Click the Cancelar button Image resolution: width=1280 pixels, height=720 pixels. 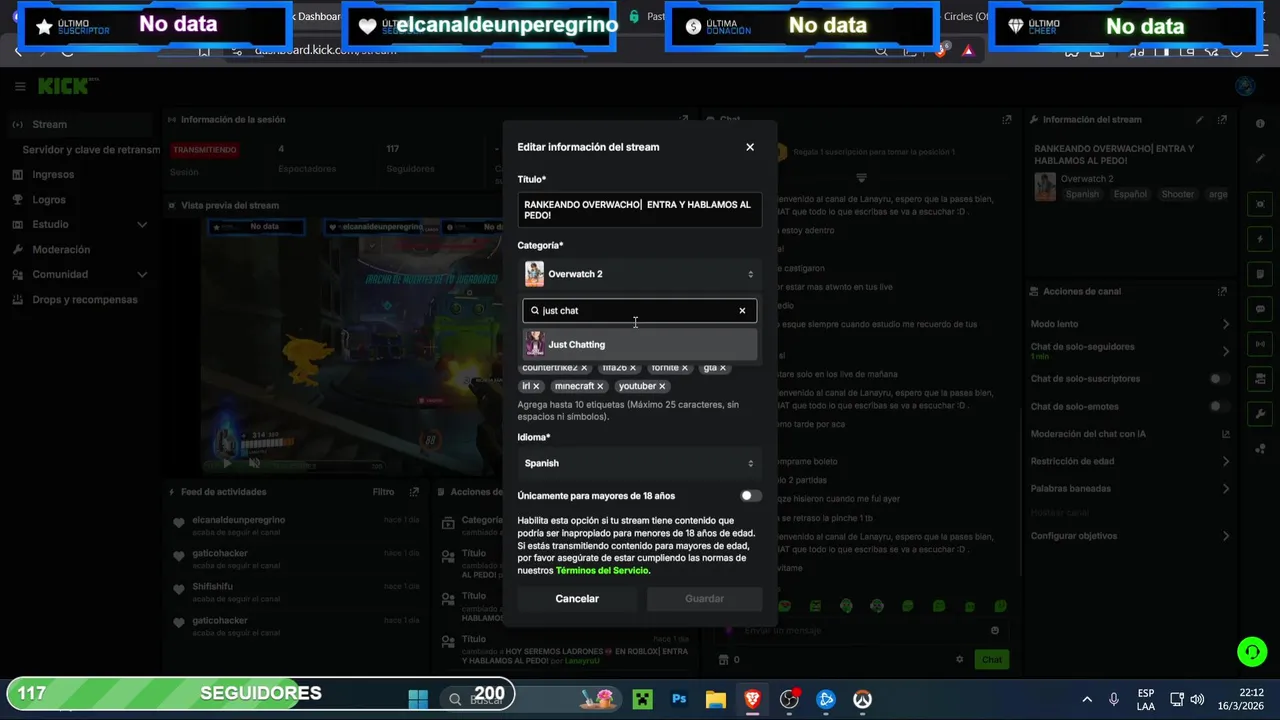[577, 599]
